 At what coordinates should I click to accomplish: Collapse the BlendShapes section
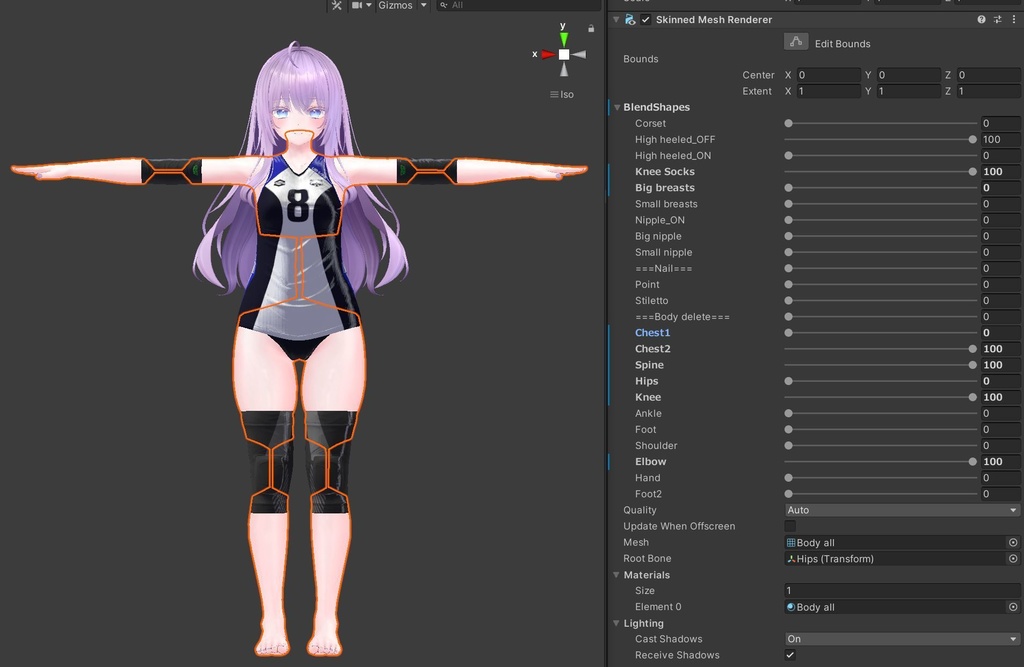click(617, 107)
